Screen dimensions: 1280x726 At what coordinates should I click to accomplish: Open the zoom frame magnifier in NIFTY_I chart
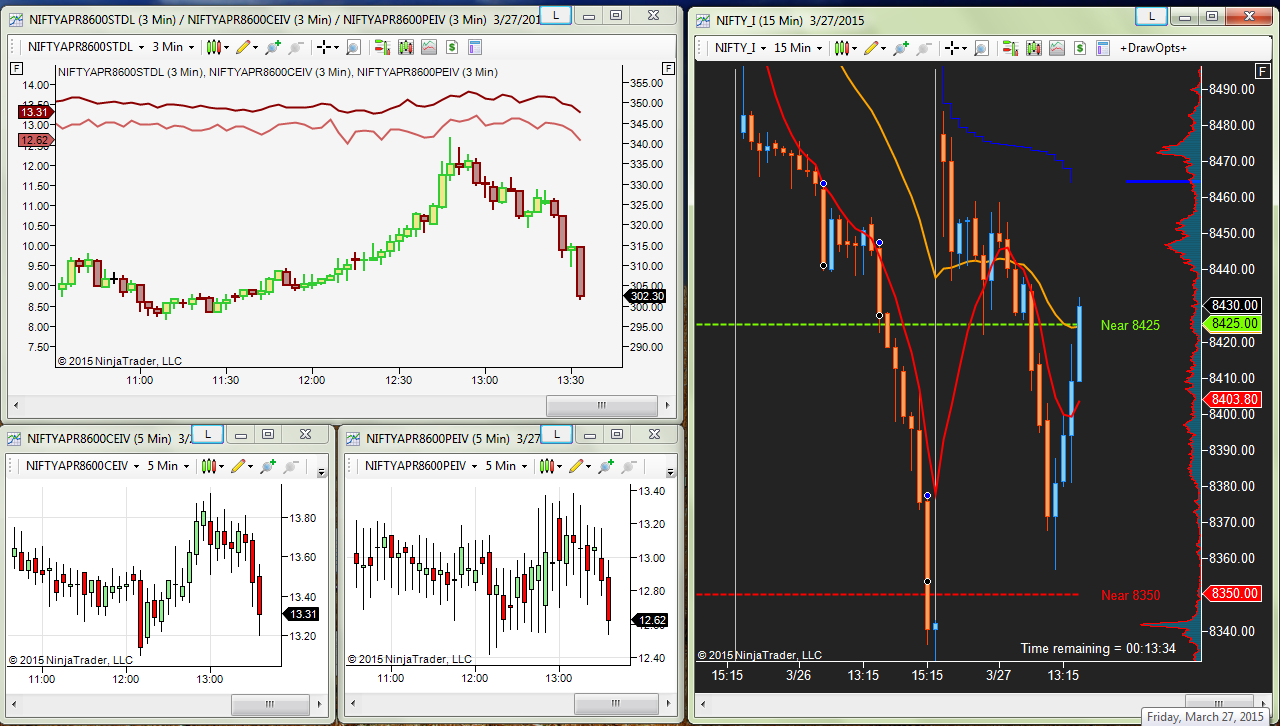pyautogui.click(x=980, y=48)
